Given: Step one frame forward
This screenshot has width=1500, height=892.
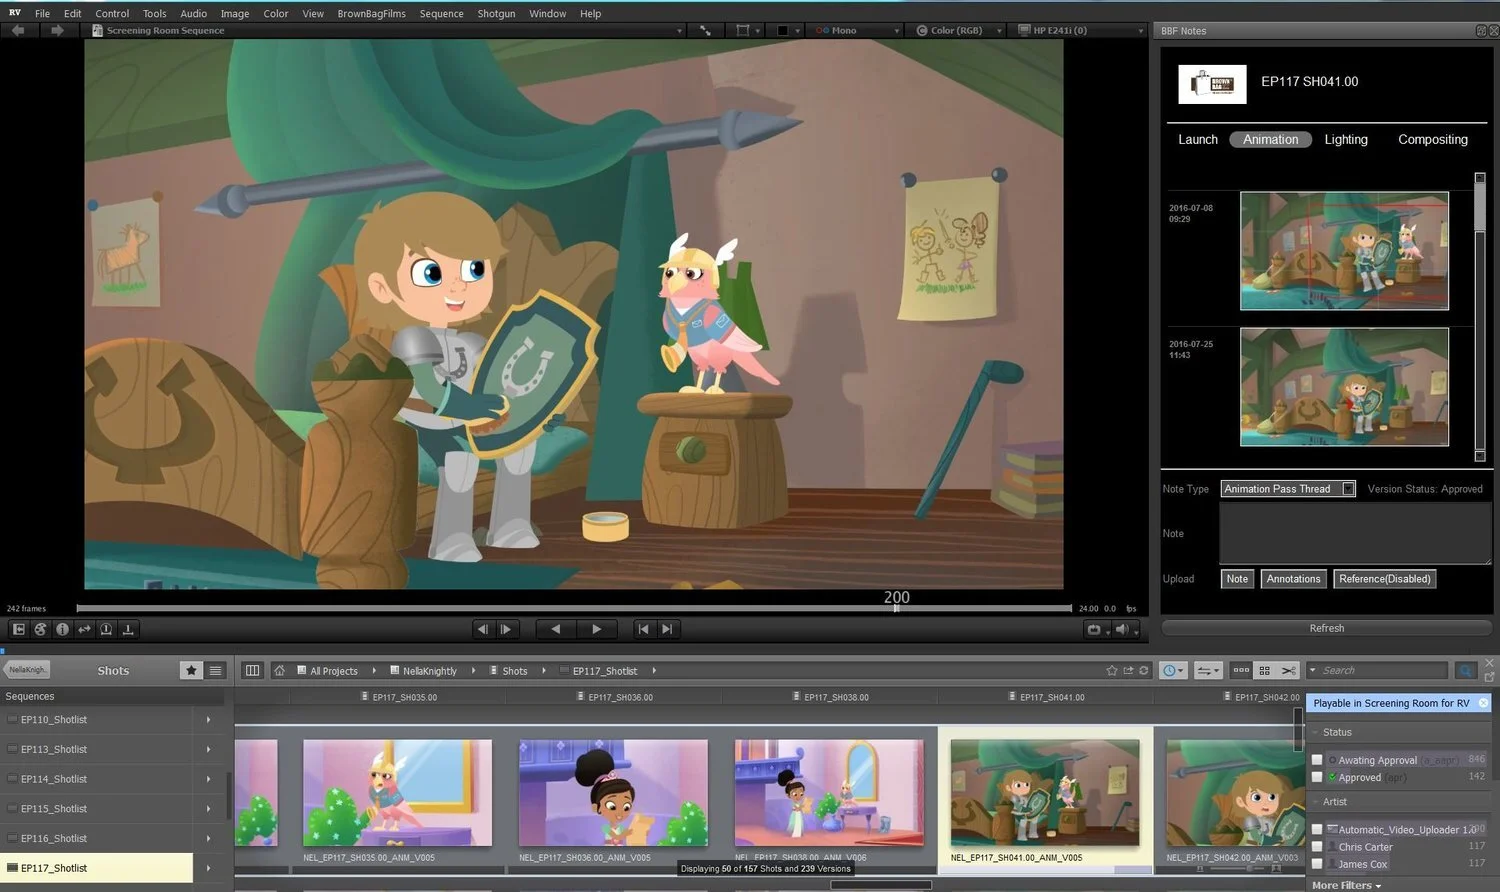Looking at the screenshot, I should tap(506, 629).
